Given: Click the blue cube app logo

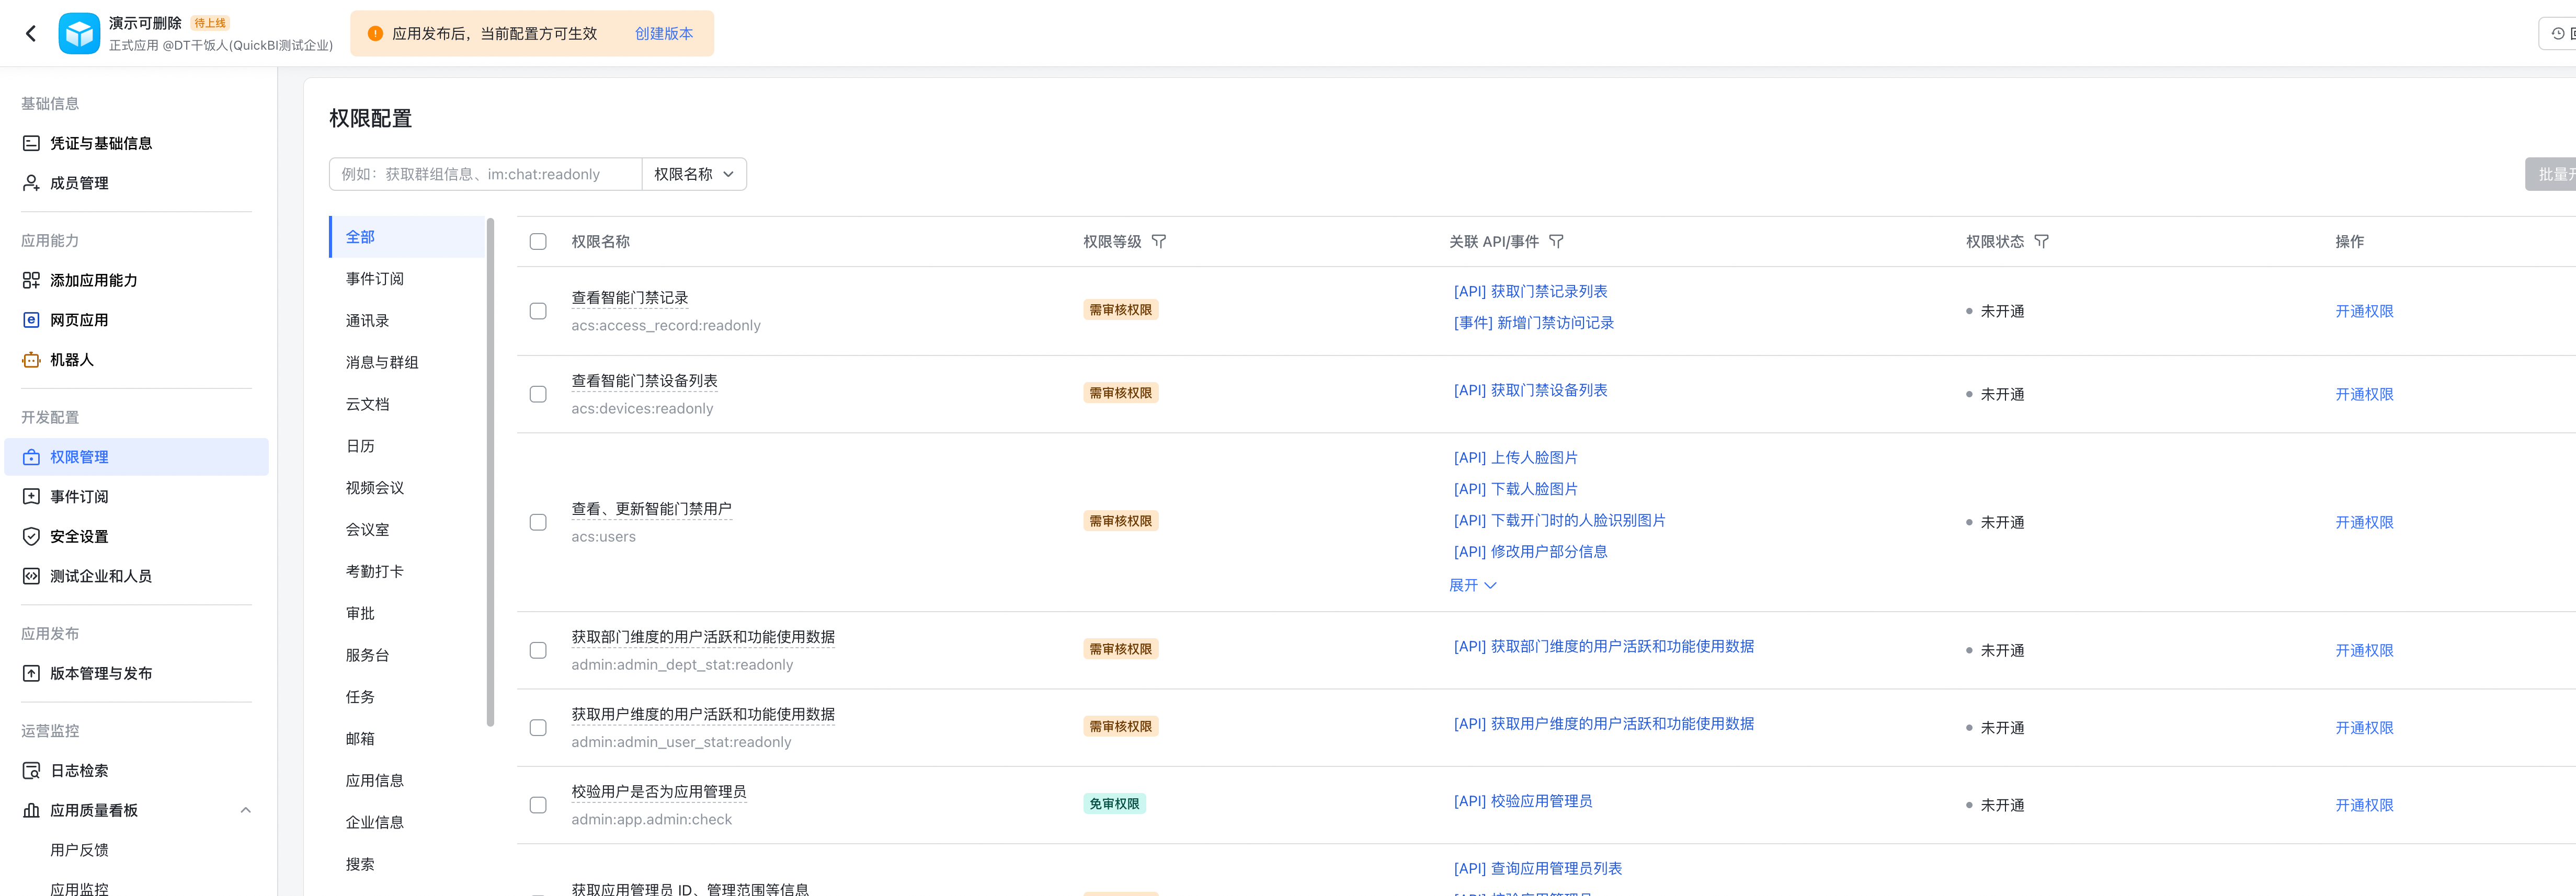Looking at the screenshot, I should click(79, 34).
